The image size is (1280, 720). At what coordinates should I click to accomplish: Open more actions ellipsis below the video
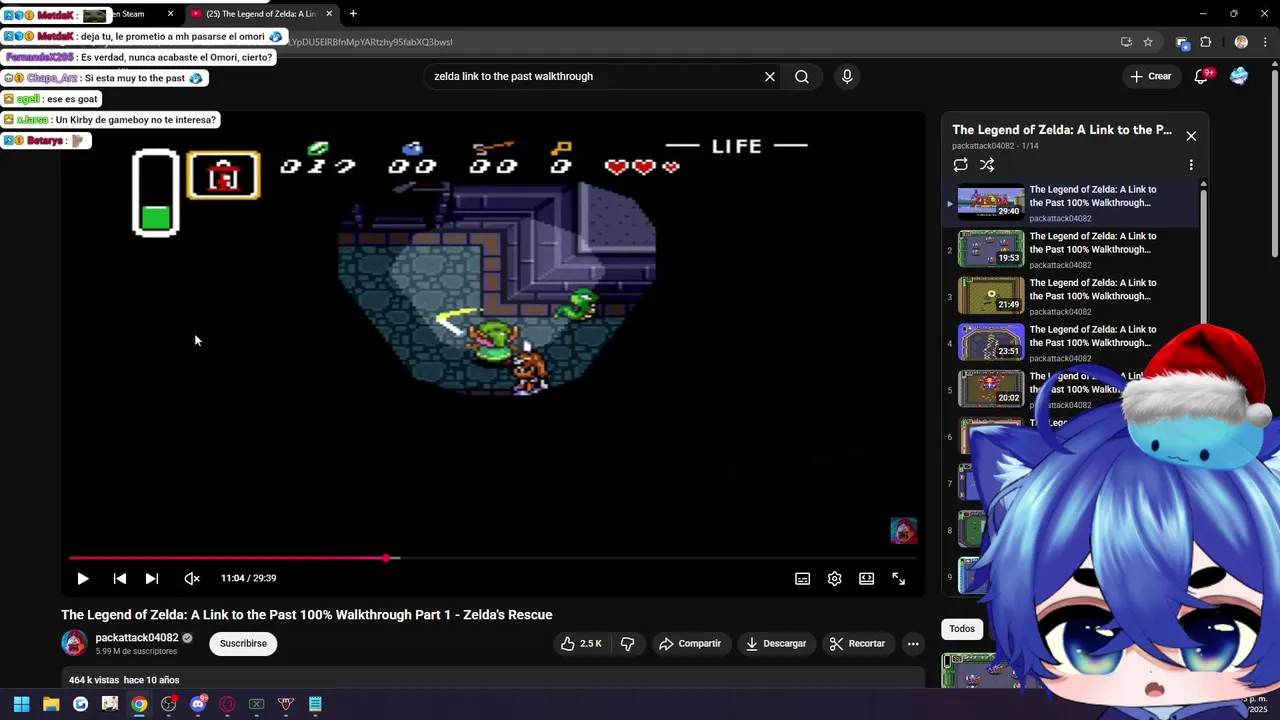pos(913,644)
